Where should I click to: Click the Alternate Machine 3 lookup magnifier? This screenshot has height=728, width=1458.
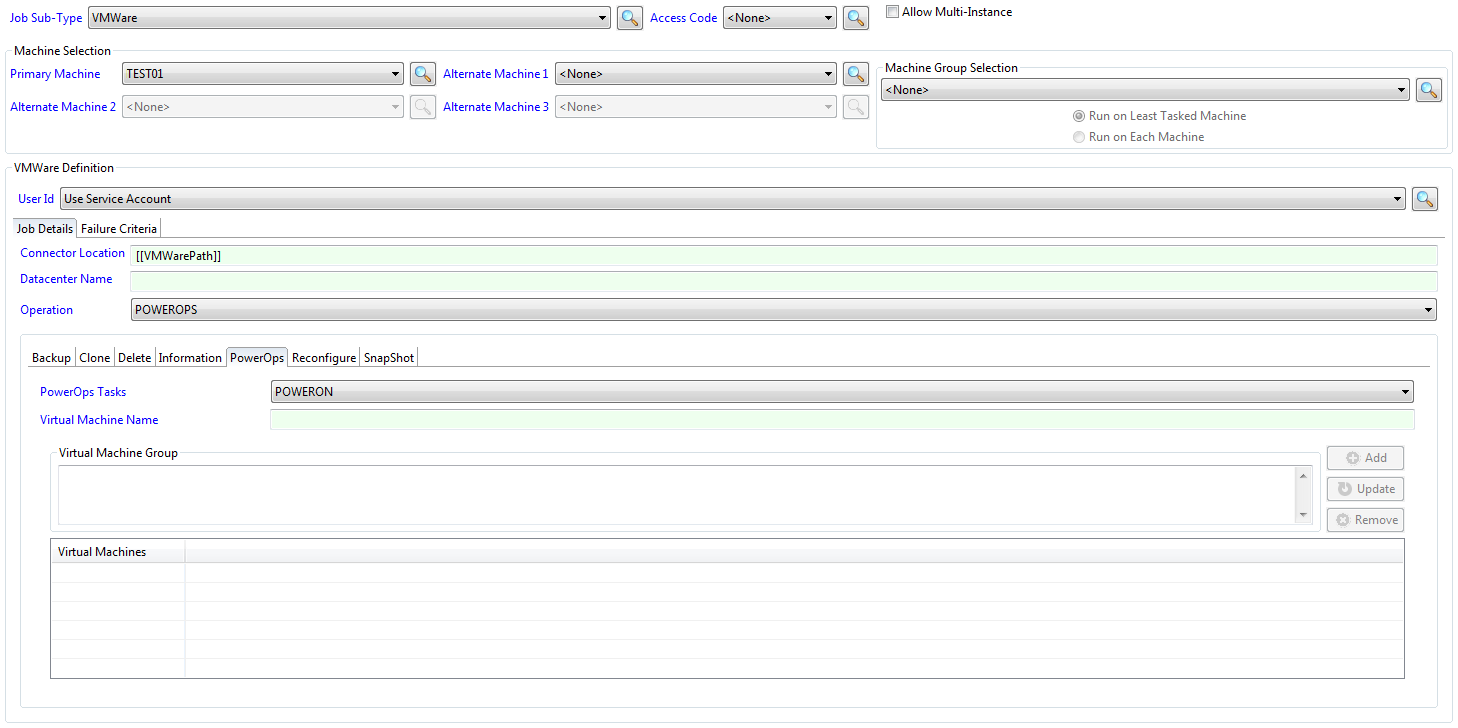pos(856,107)
